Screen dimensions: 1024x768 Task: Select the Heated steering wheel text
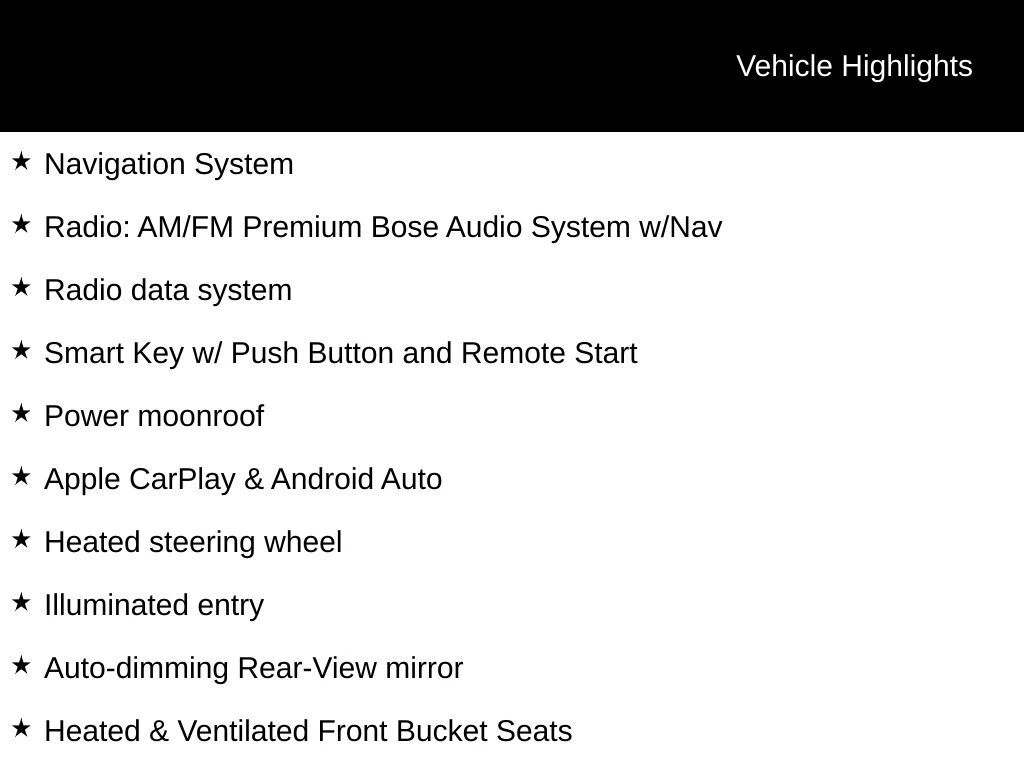pyautogui.click(x=193, y=542)
